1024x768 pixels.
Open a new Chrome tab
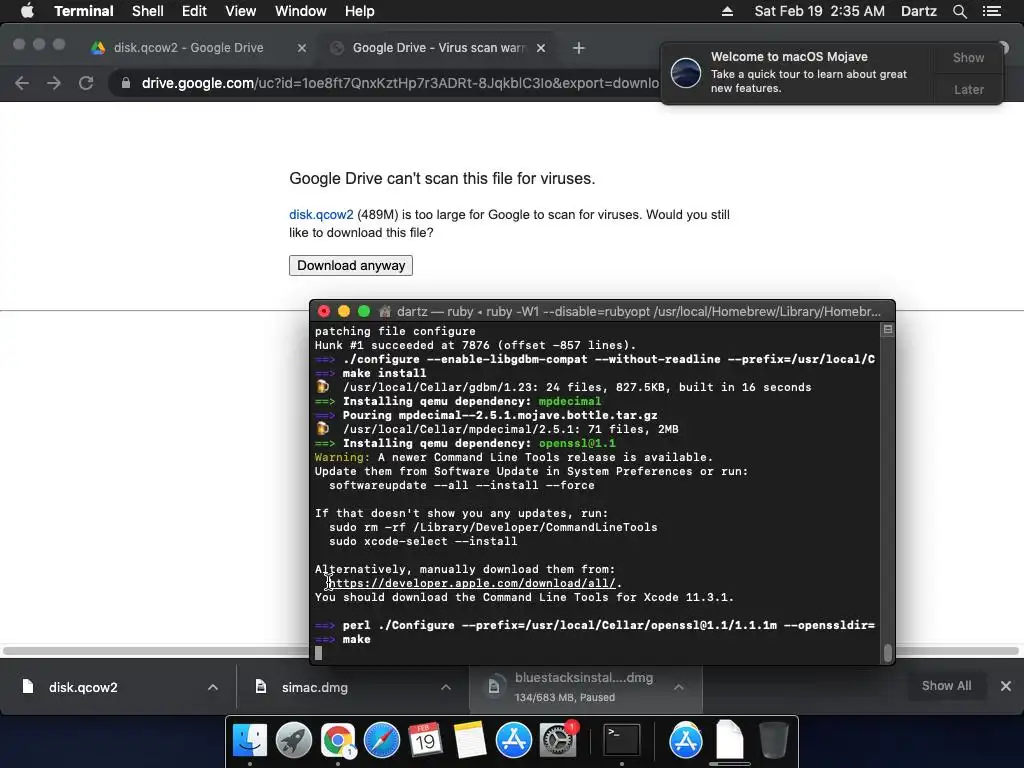[579, 48]
